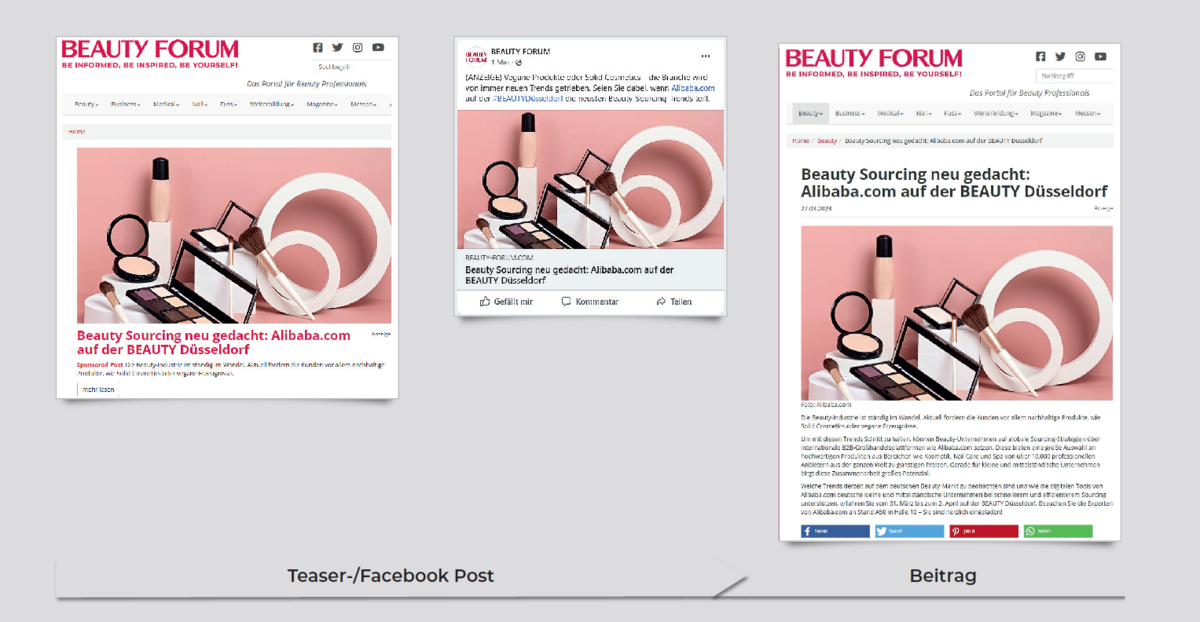Share article via red Pinterest button
The width and height of the screenshot is (1200, 622).
984,531
